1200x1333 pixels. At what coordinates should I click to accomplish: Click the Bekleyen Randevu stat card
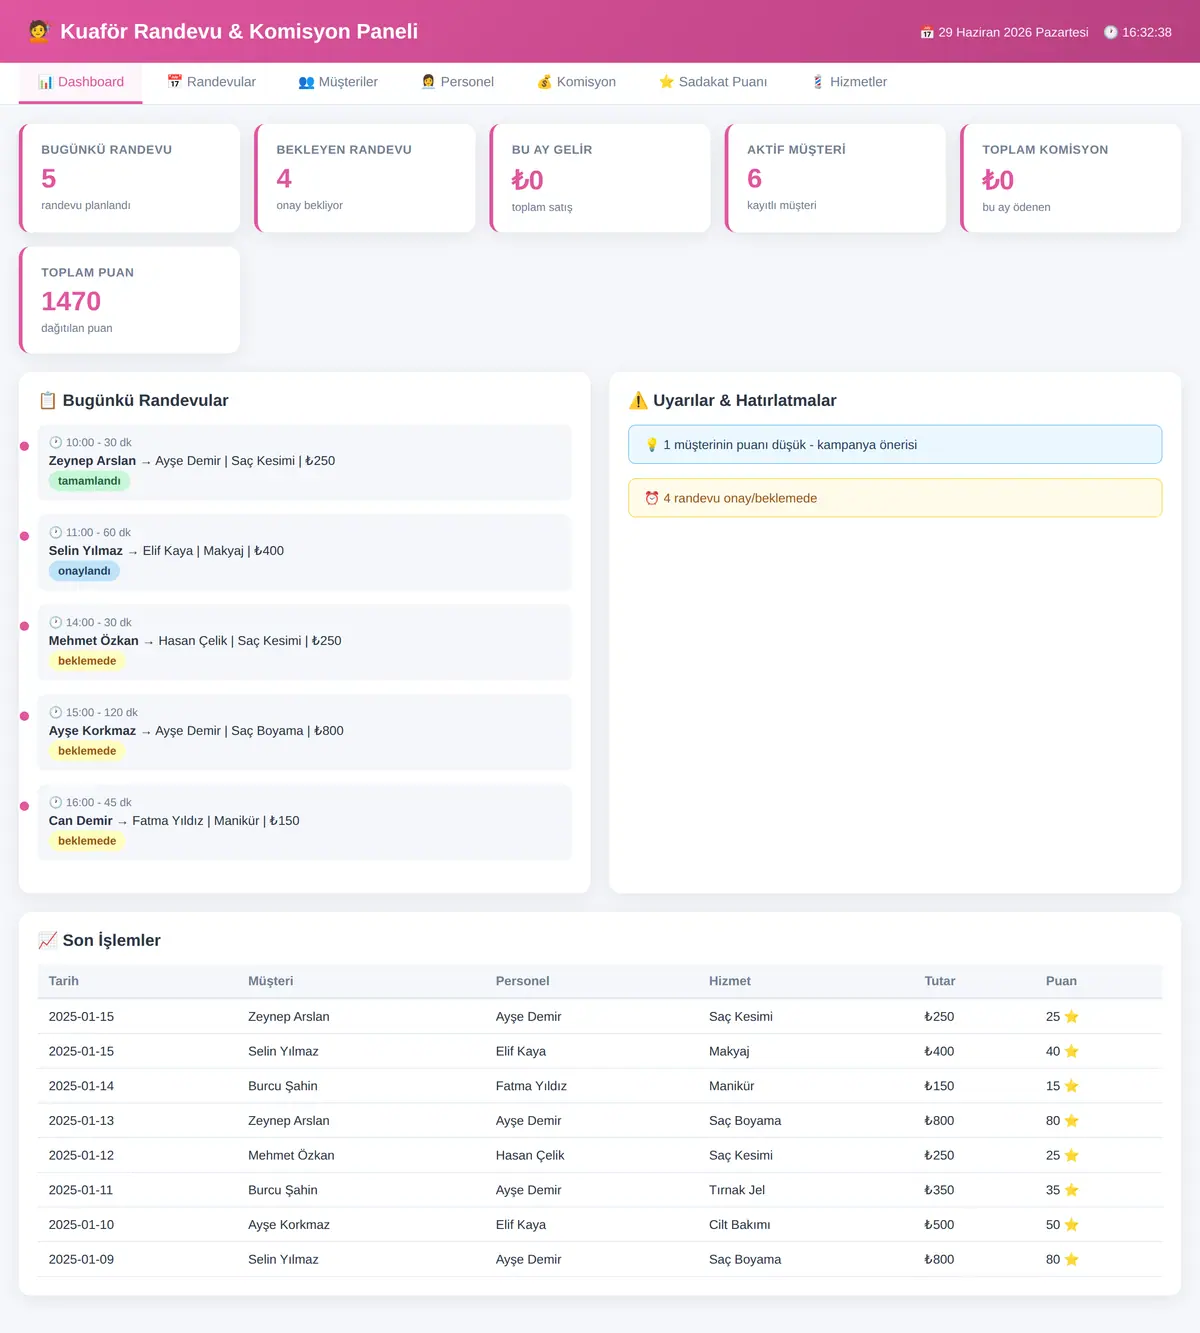[365, 178]
